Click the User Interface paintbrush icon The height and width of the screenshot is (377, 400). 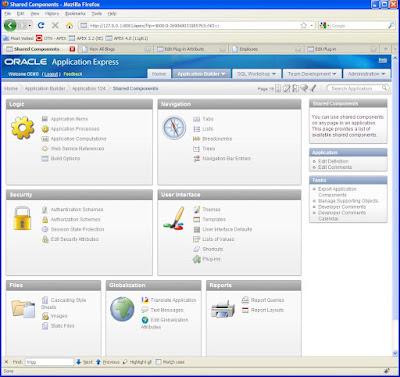174,218
